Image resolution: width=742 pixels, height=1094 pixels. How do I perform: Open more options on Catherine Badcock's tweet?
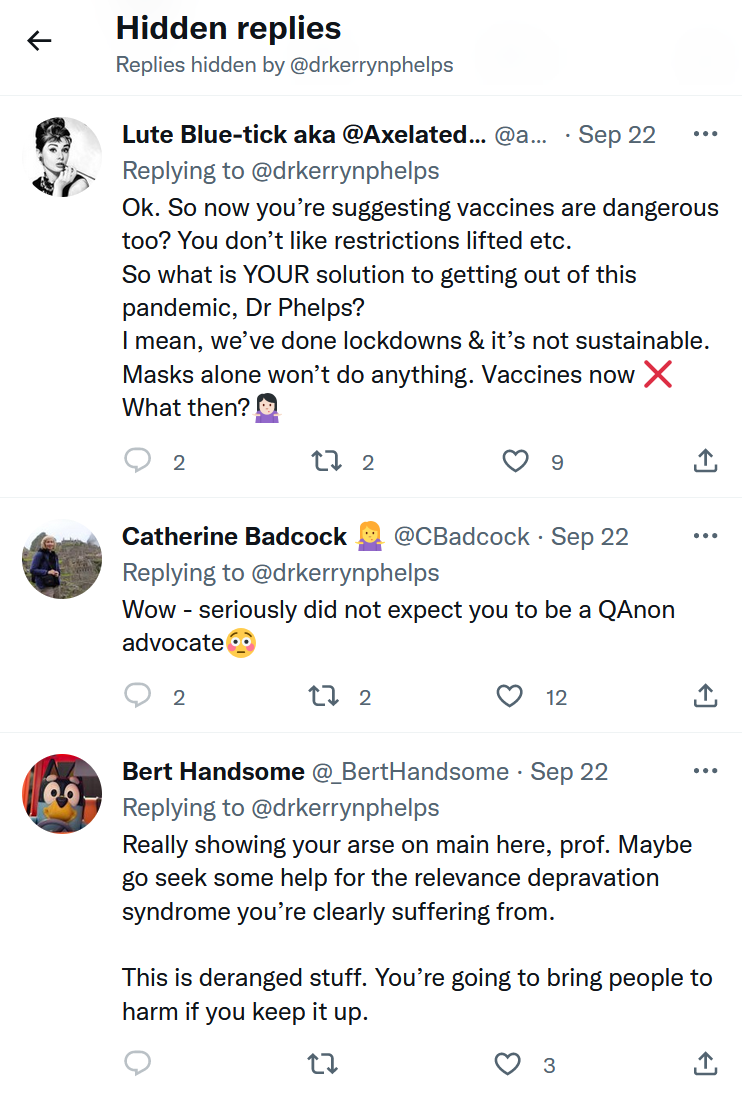(705, 537)
